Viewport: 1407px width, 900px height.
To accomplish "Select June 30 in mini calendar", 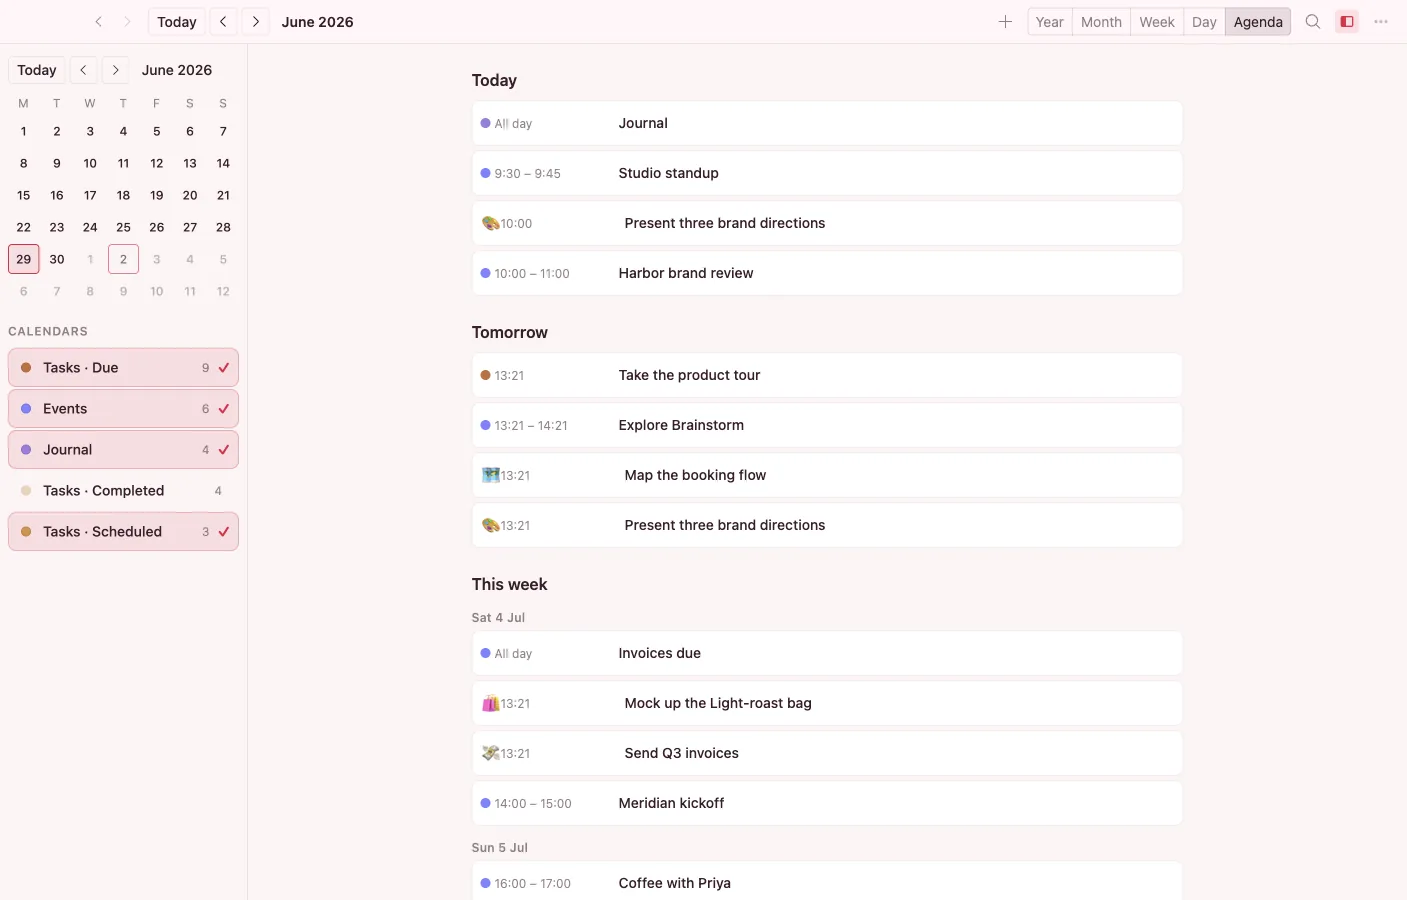I will pos(57,259).
